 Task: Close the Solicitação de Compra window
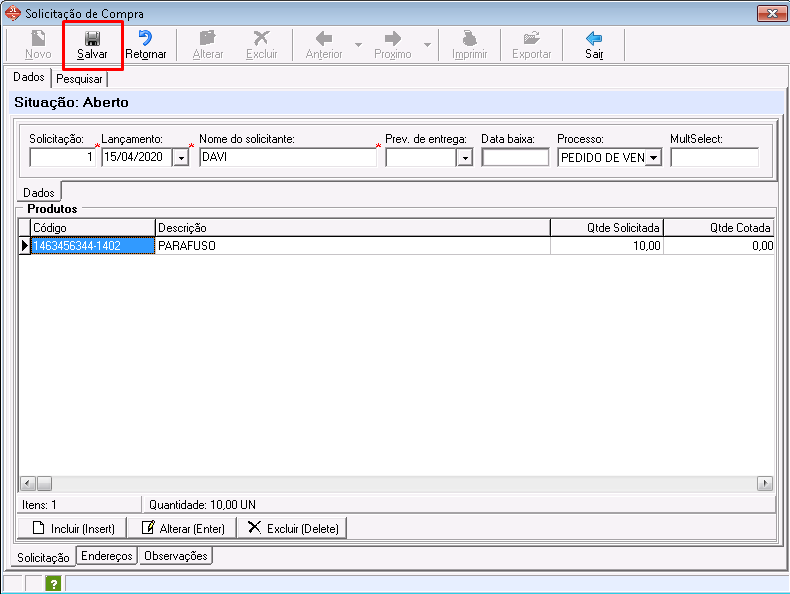pos(772,14)
